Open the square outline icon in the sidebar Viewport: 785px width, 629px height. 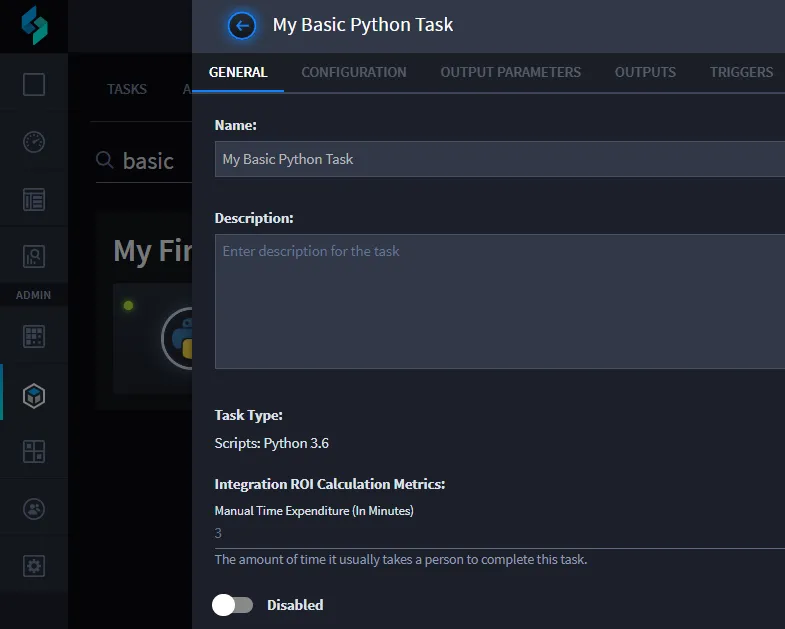click(34, 84)
